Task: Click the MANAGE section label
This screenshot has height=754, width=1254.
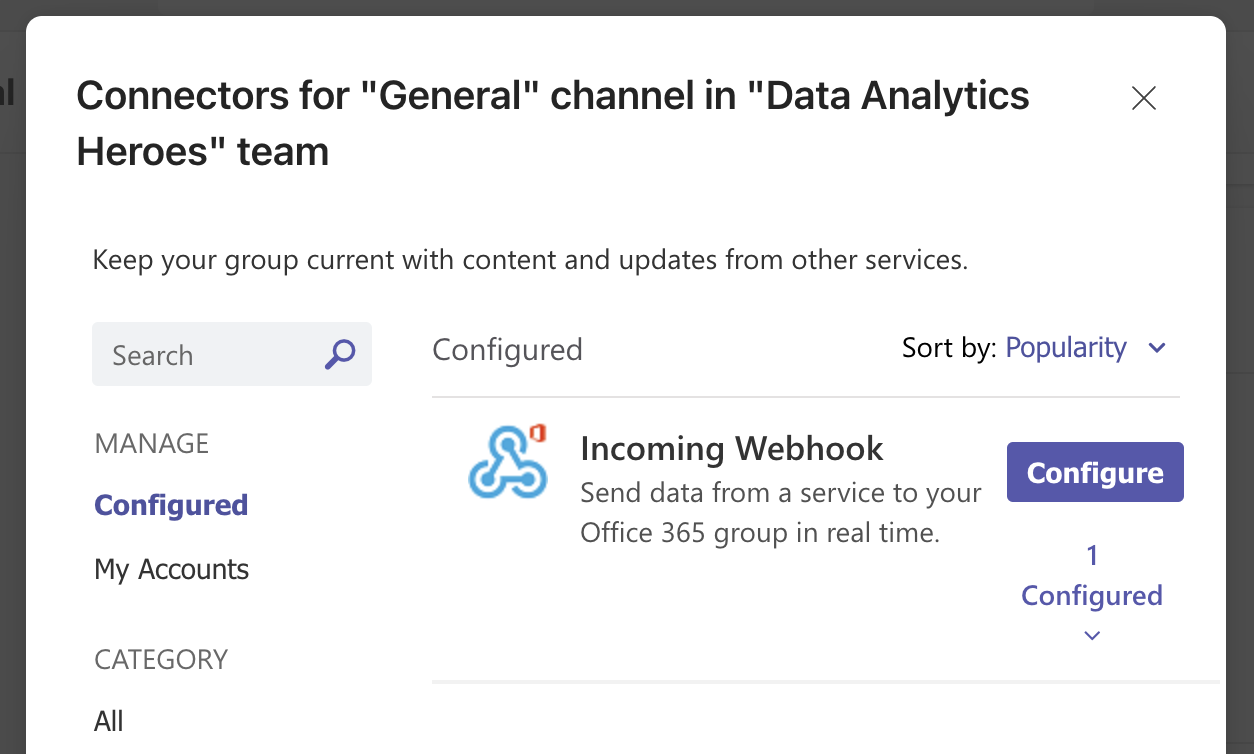Action: 152,443
